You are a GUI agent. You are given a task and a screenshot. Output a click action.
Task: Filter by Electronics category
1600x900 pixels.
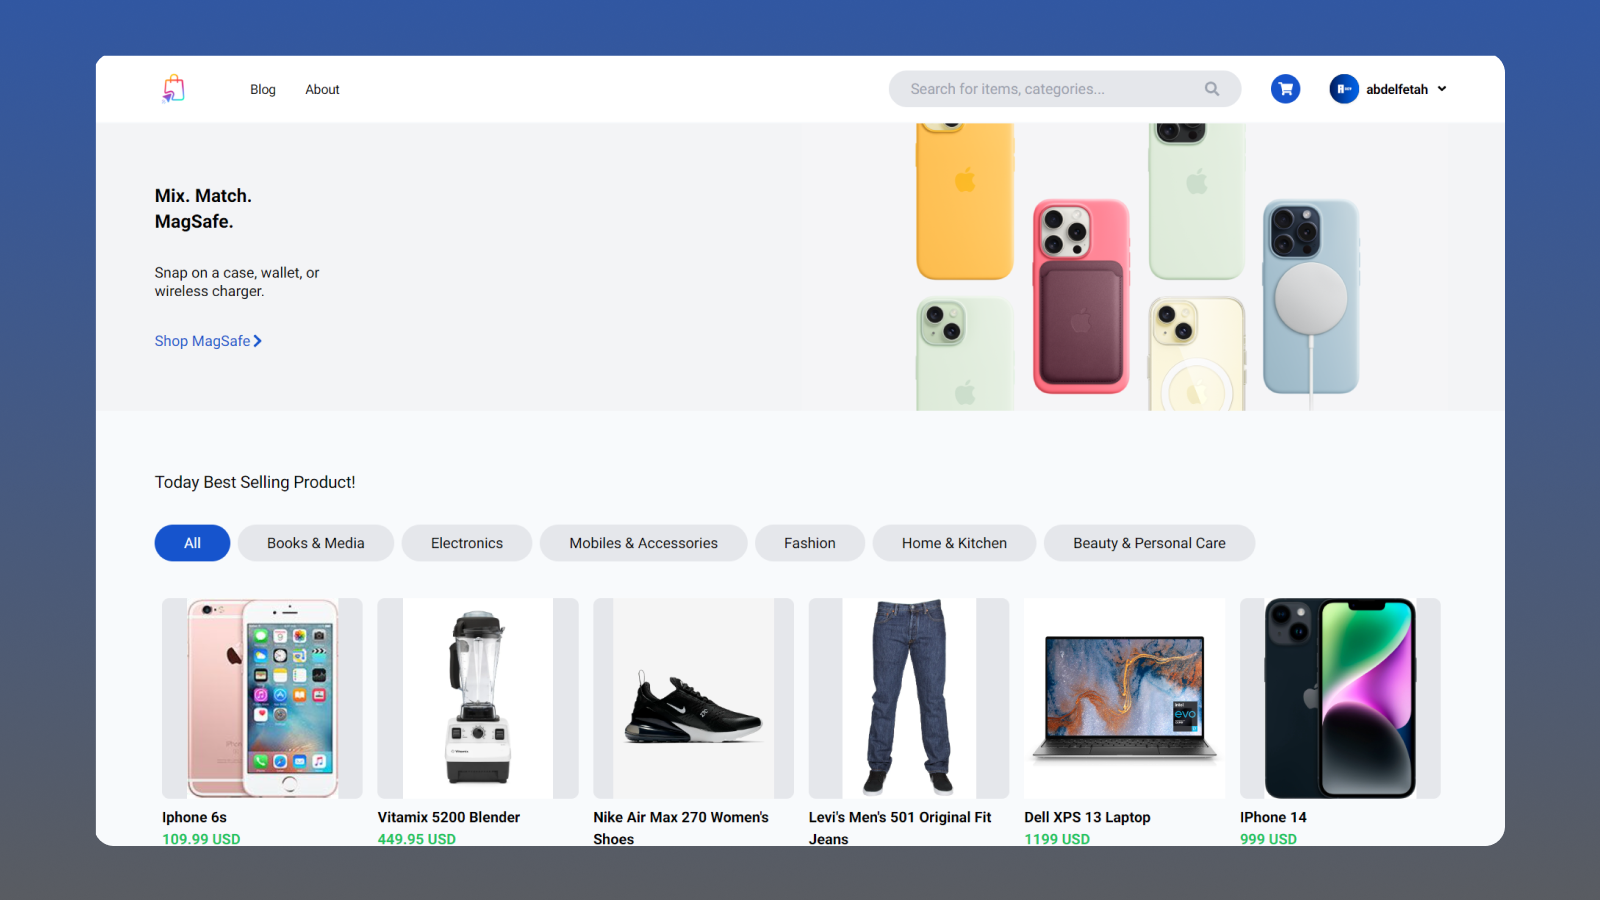(467, 543)
